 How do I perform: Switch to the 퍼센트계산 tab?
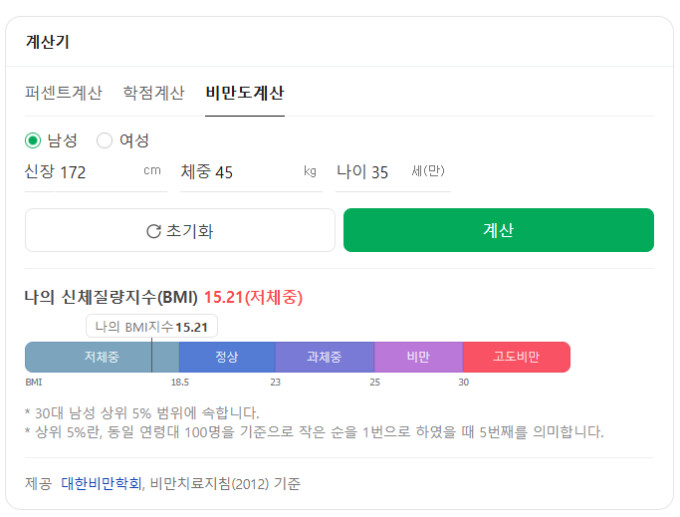point(63,93)
